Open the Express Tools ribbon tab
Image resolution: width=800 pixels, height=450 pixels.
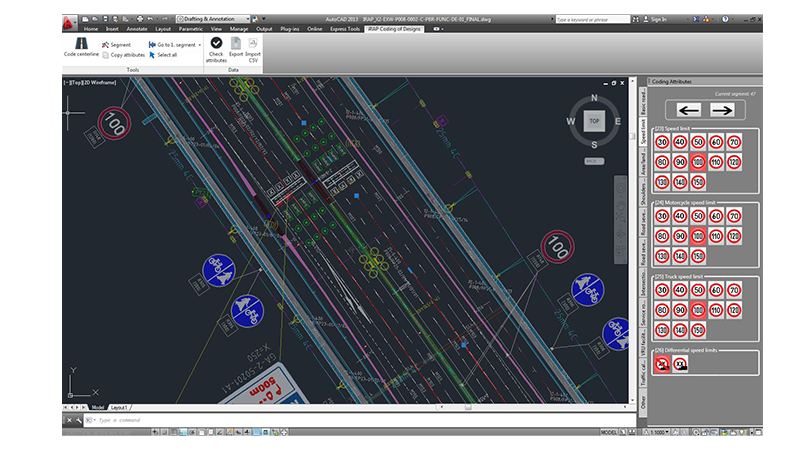[345, 29]
